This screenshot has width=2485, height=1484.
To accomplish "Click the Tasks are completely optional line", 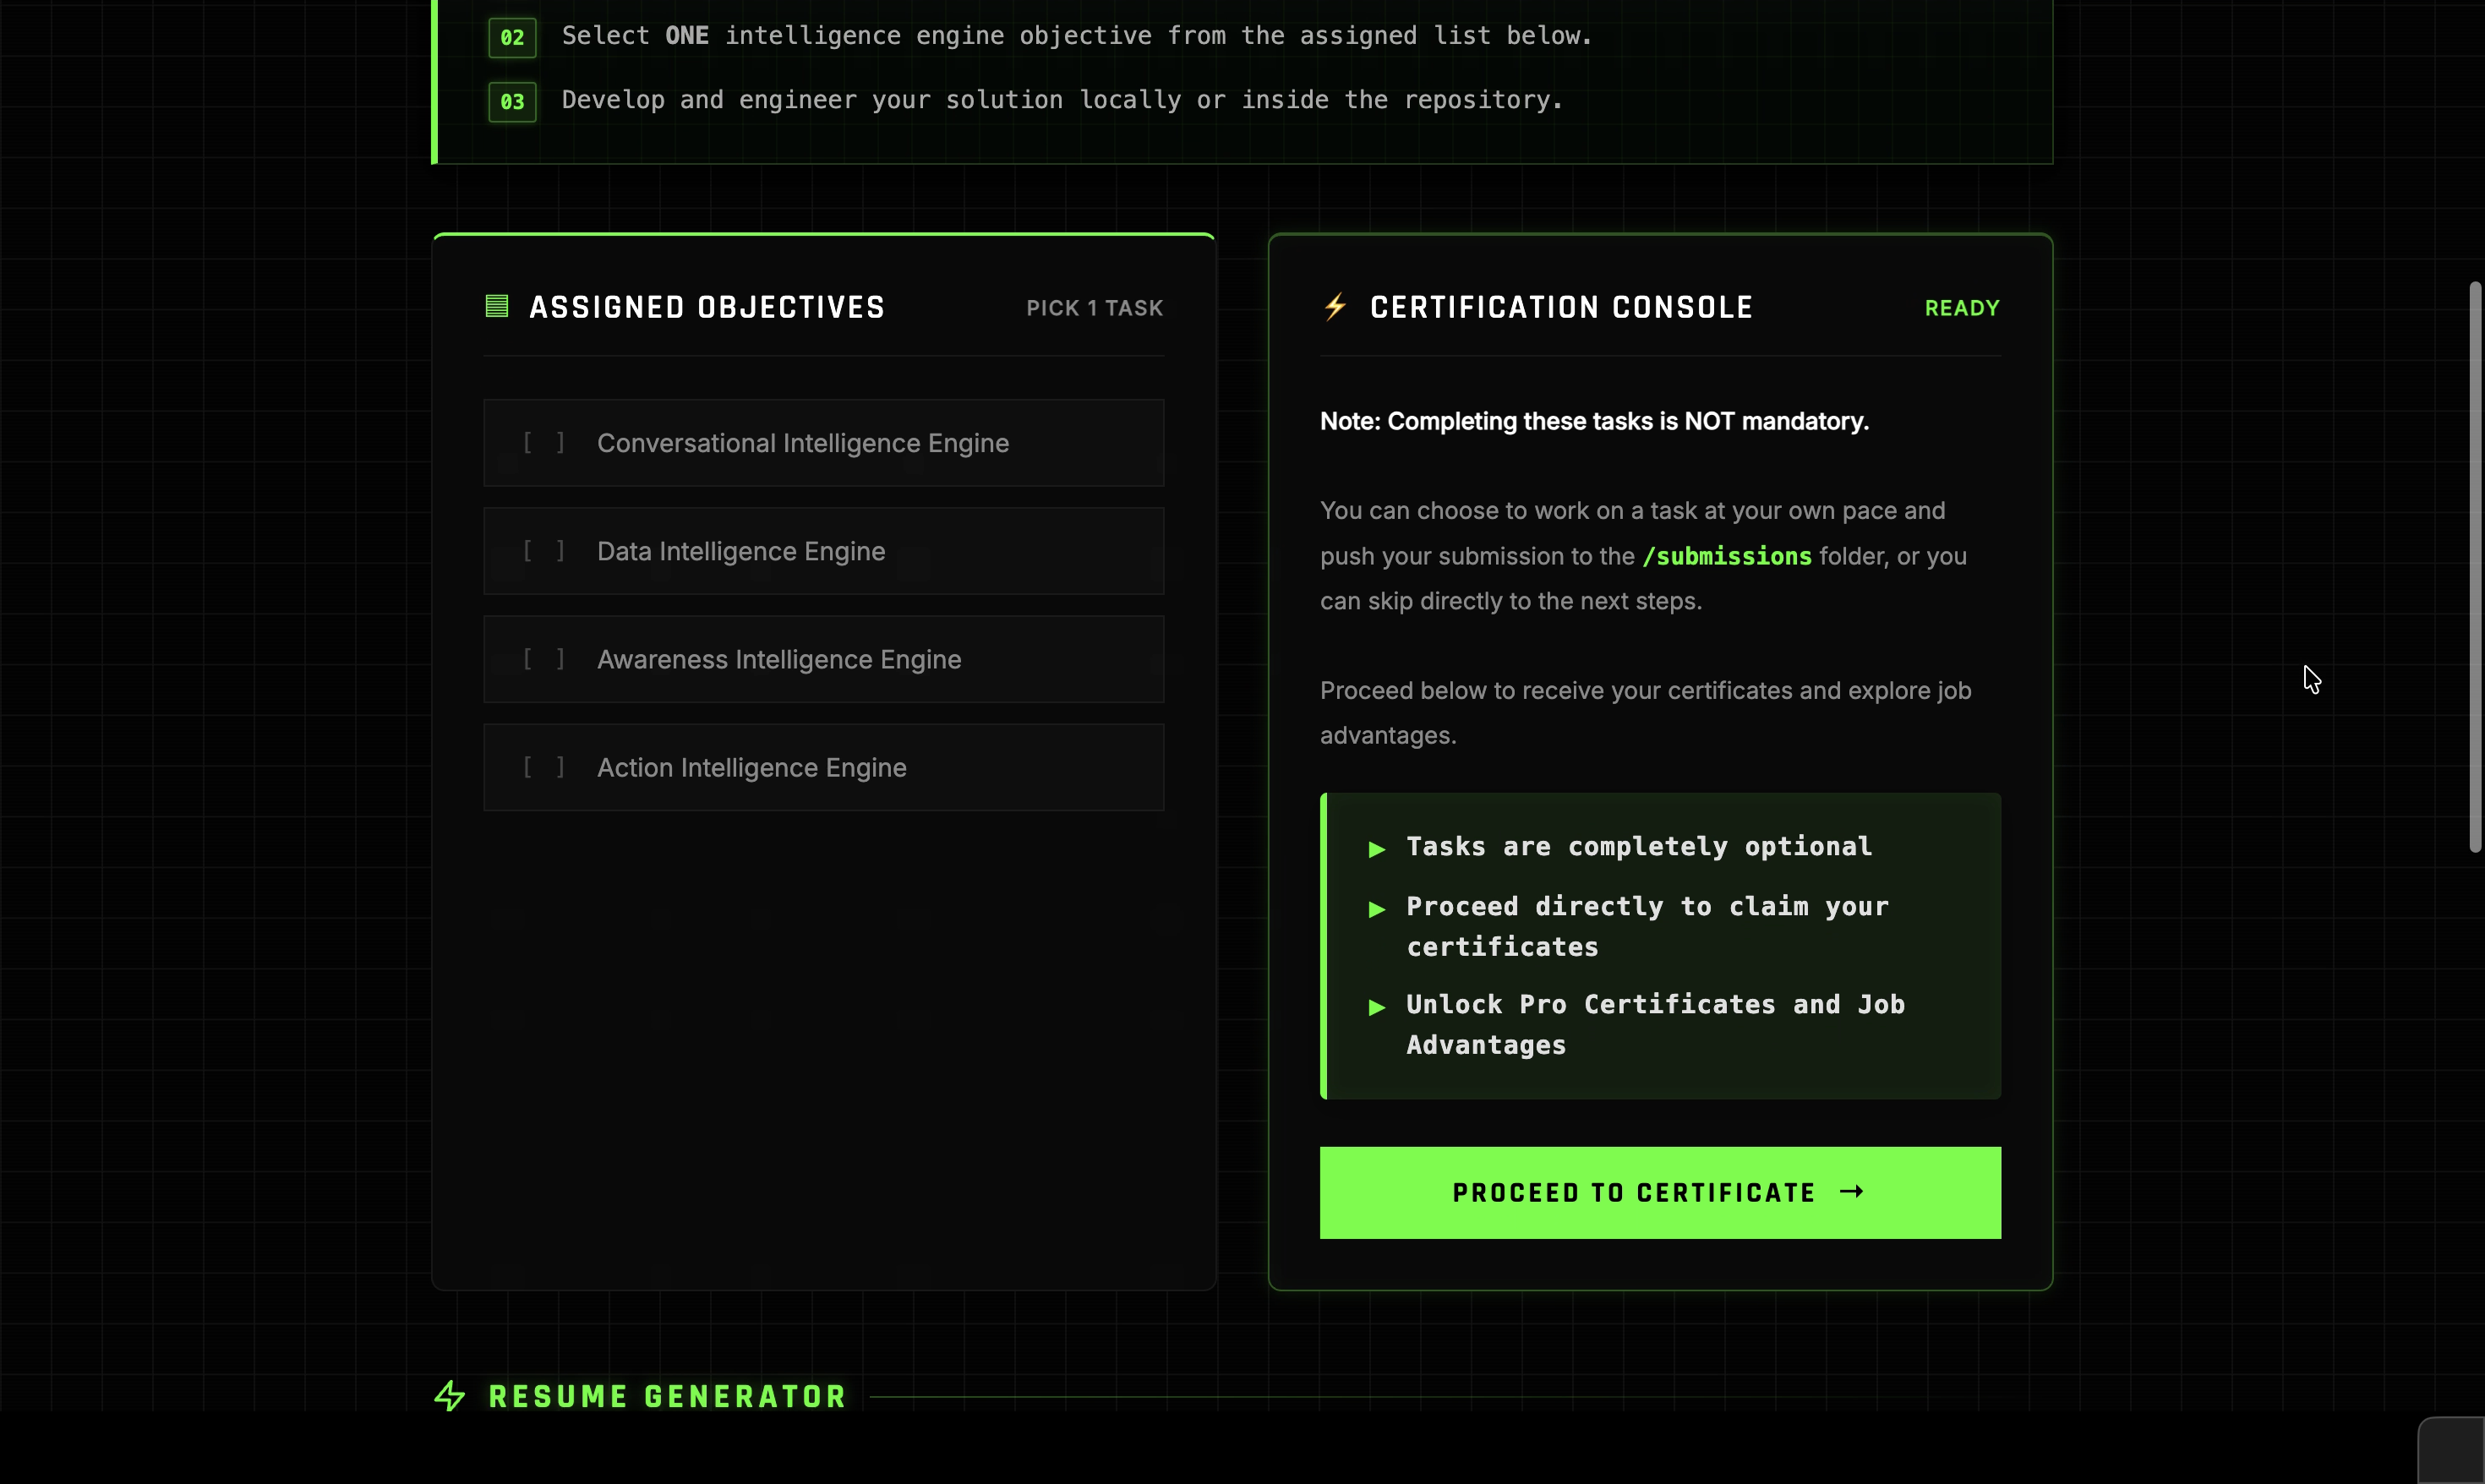I will pos(1639,847).
